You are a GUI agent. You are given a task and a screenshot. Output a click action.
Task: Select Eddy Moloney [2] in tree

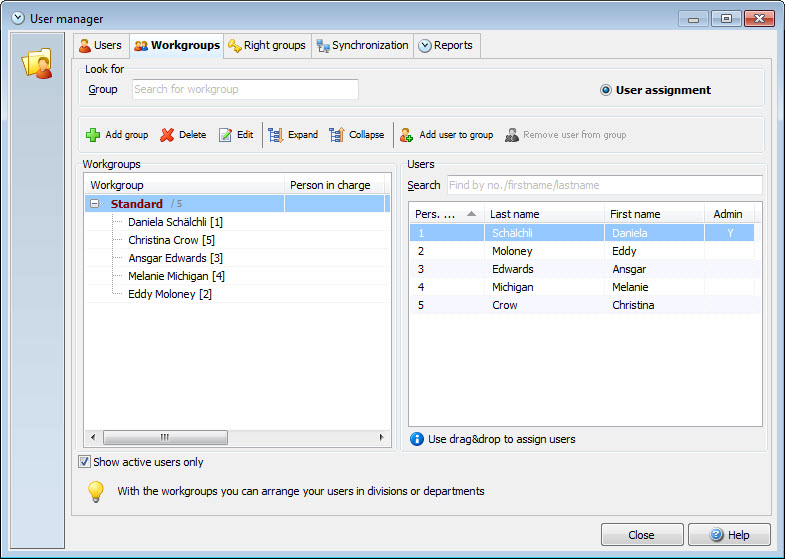[170, 294]
